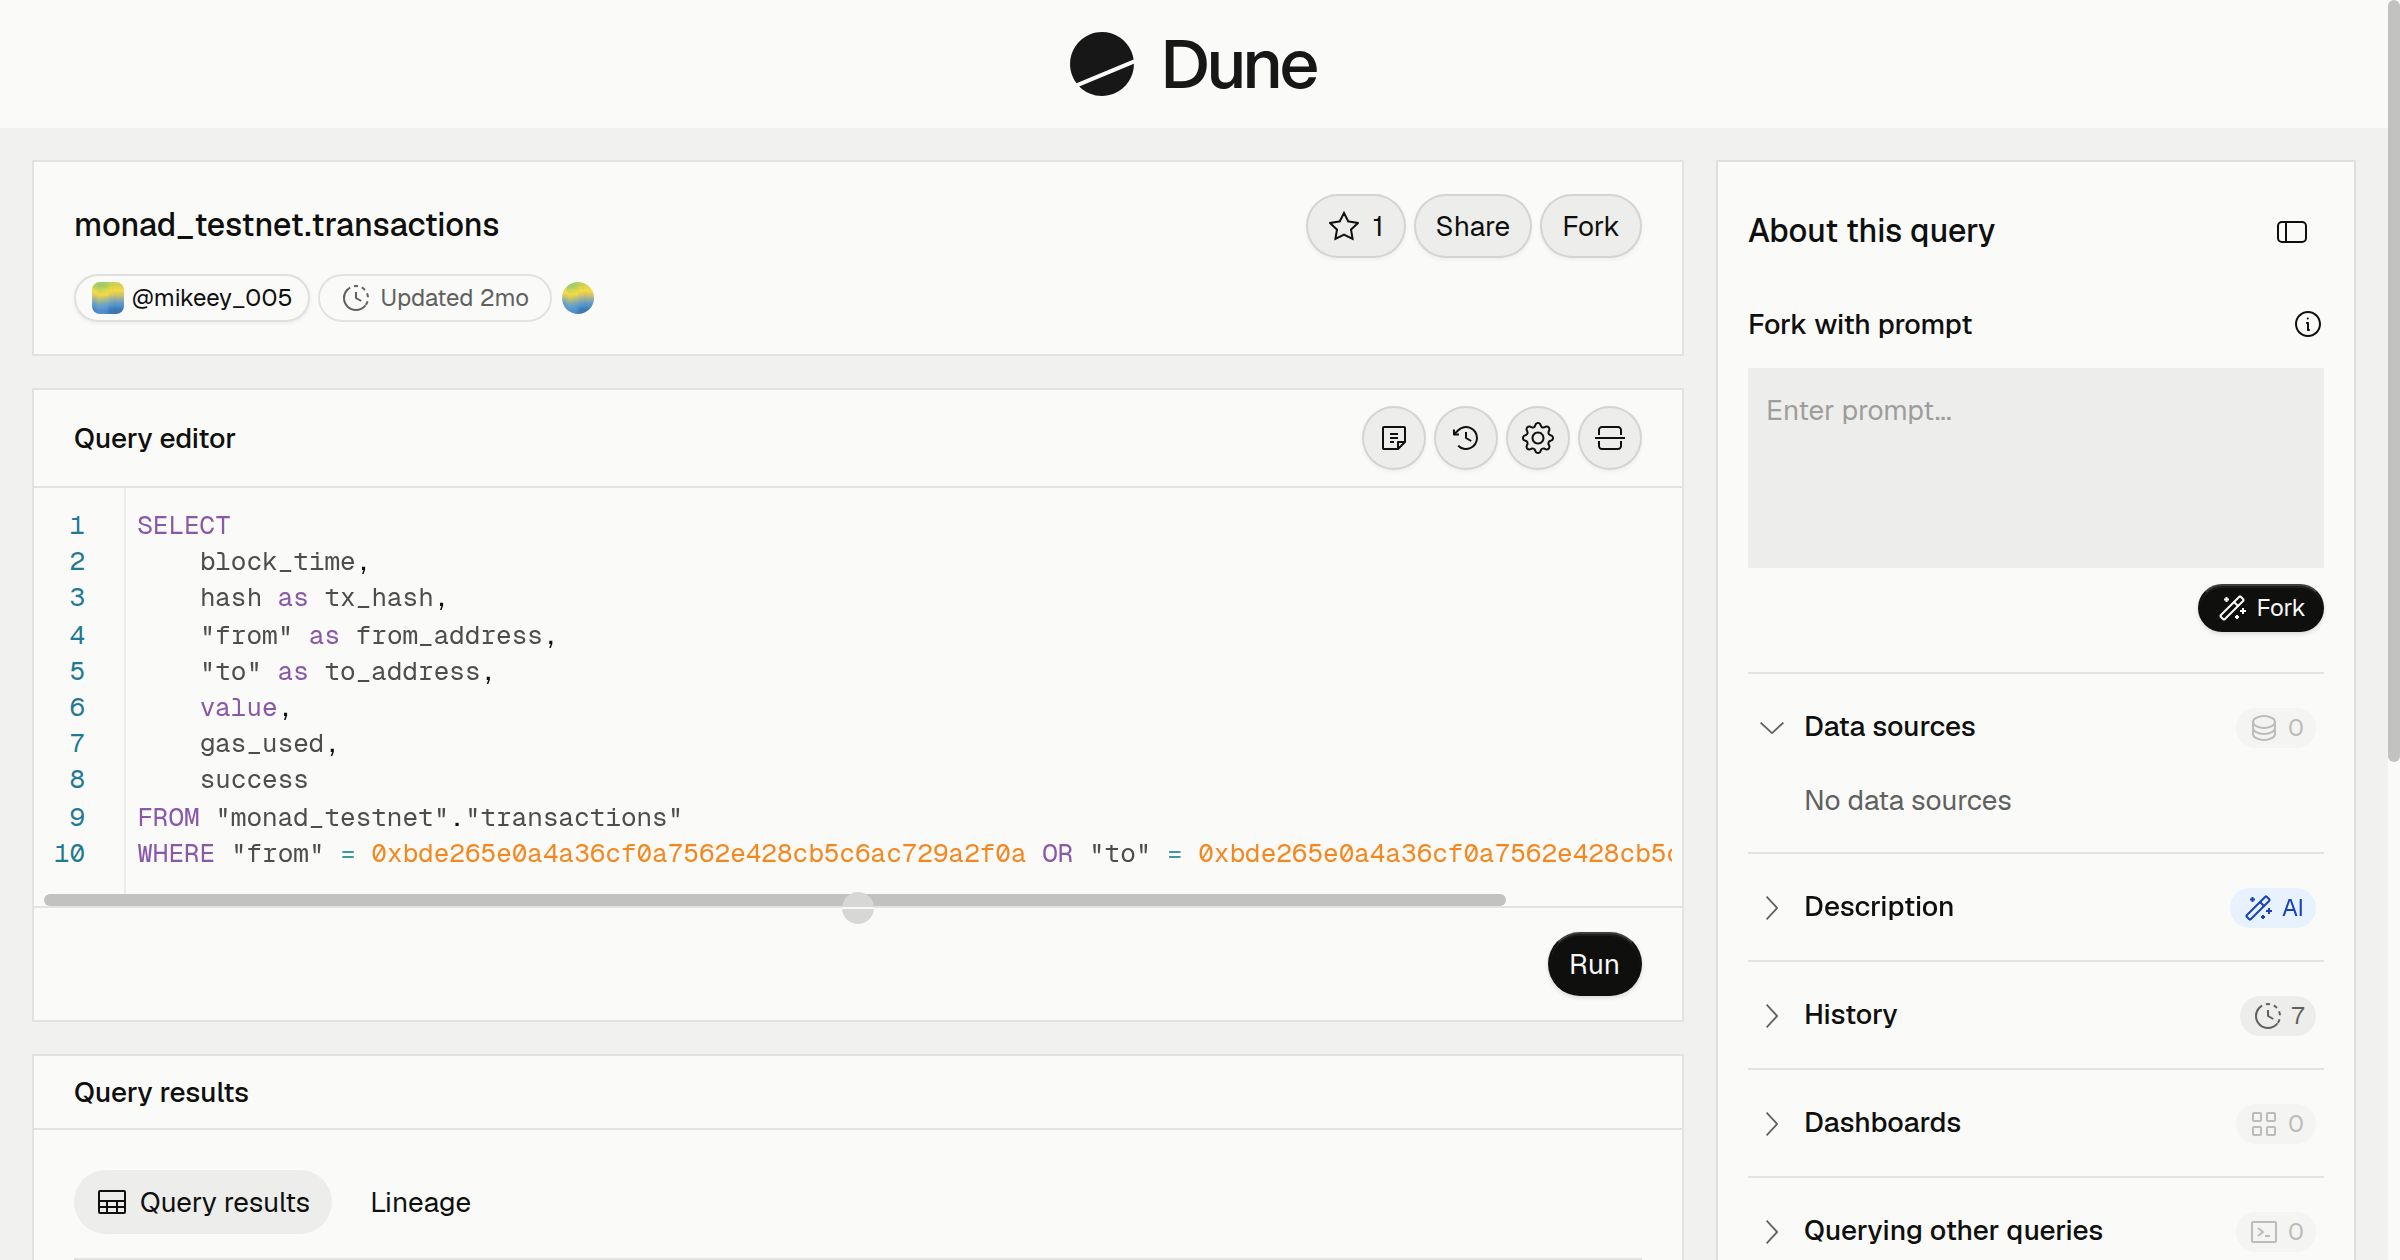Open version history clock icon in editor
2400x1260 pixels.
pyautogui.click(x=1465, y=438)
